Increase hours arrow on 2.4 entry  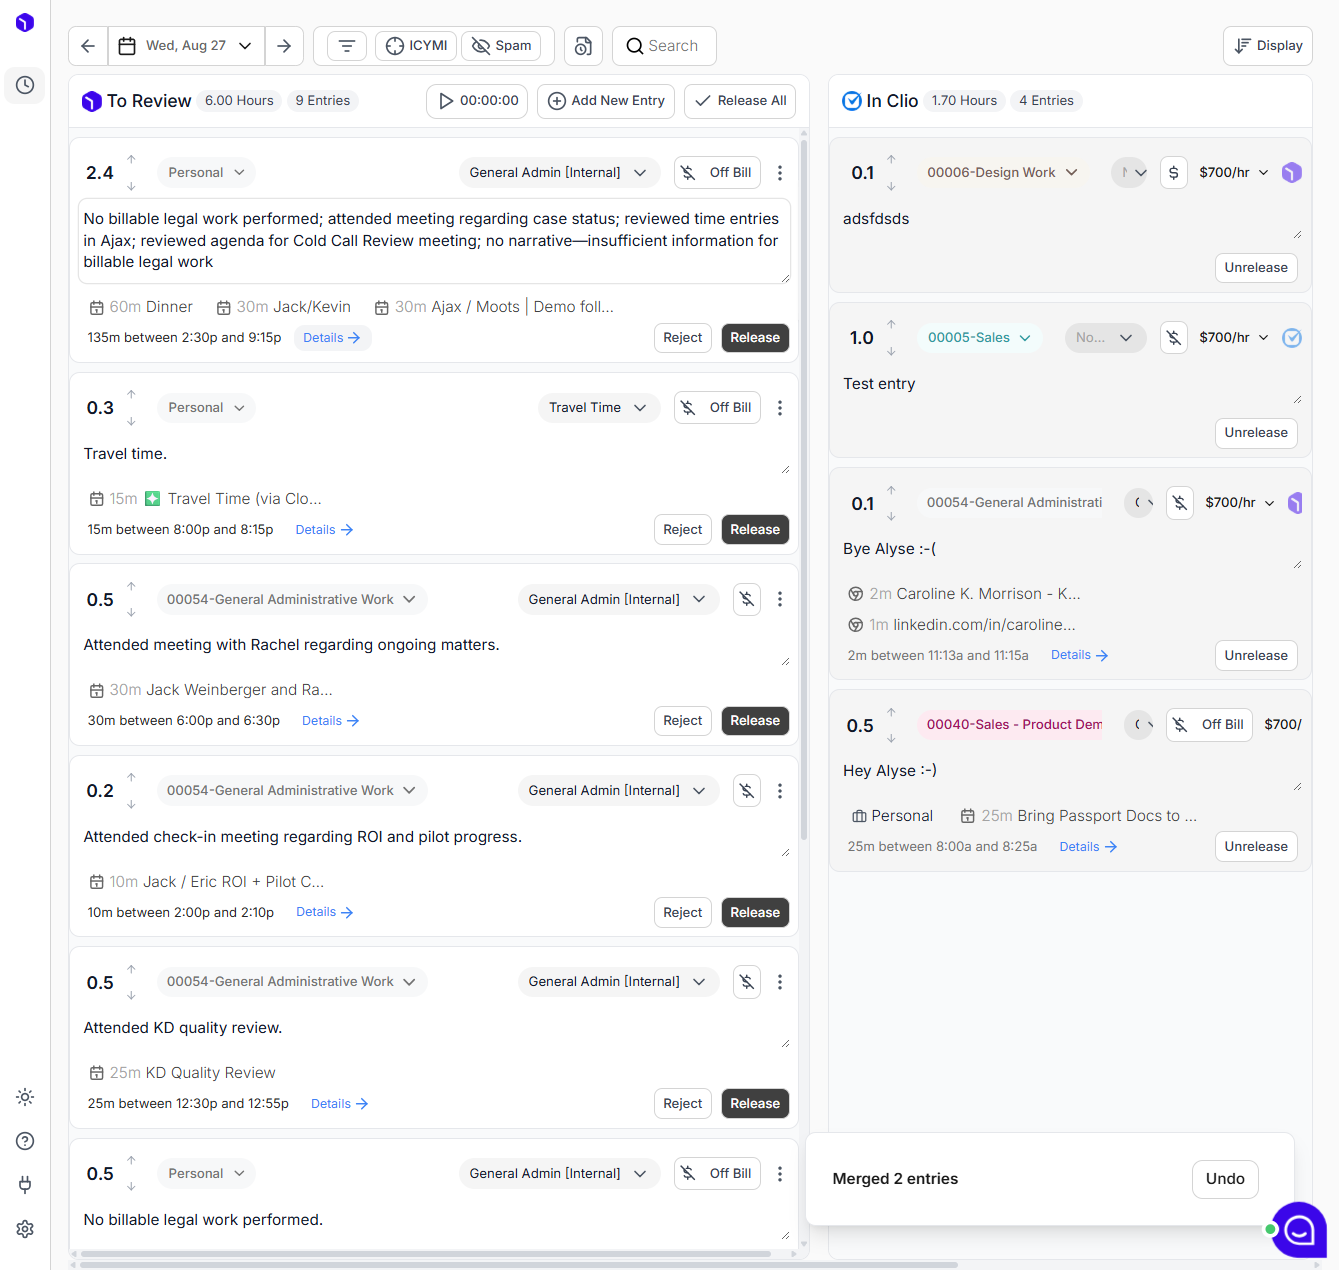pos(131,159)
